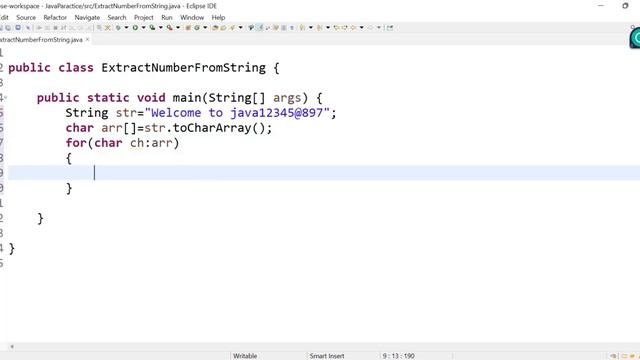Click the class name ExtractNumberFromString in code
Screen dimensions: 640x360
point(183,67)
